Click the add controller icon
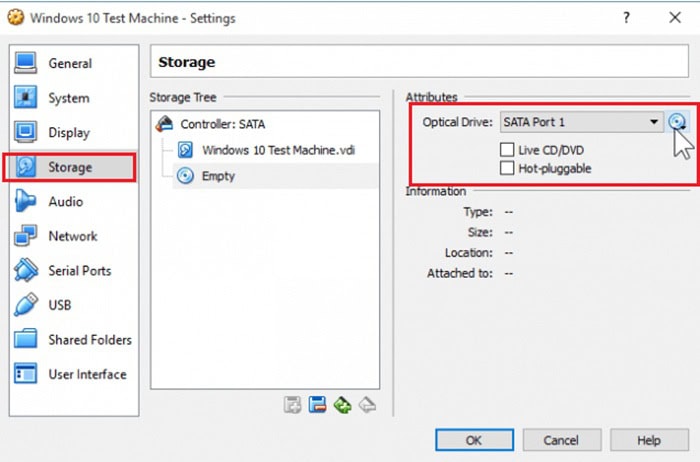 click(x=293, y=405)
